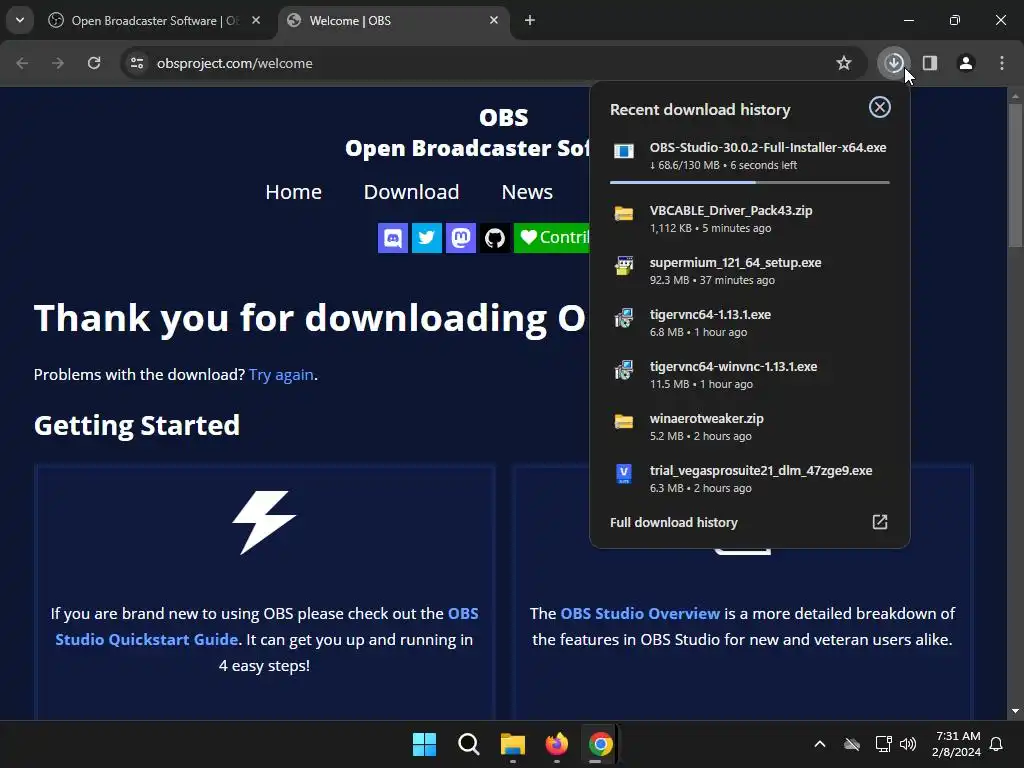Open the Chrome profile menu
Image resolution: width=1024 pixels, height=768 pixels.
[x=966, y=63]
